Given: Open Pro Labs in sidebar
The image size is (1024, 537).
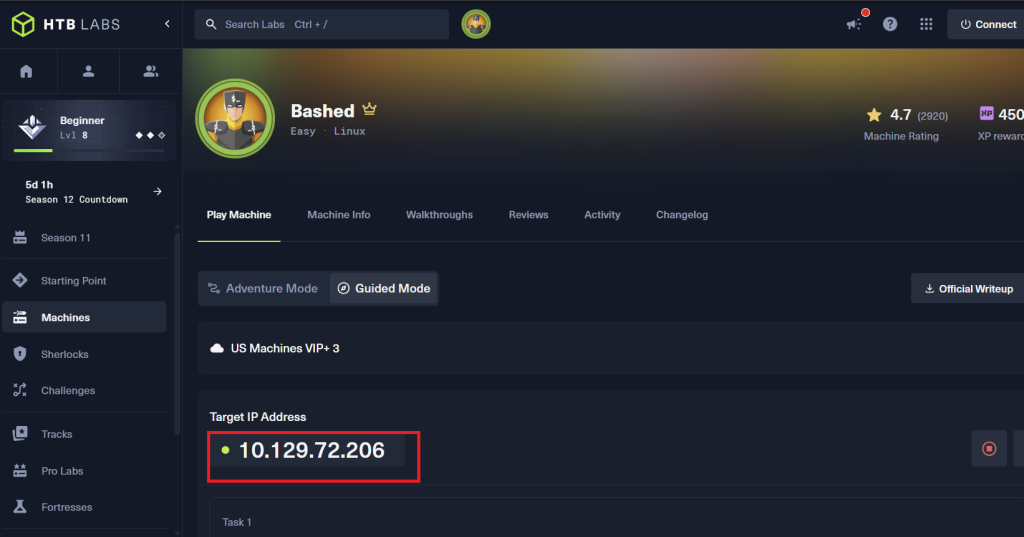Looking at the screenshot, I should click(84, 471).
